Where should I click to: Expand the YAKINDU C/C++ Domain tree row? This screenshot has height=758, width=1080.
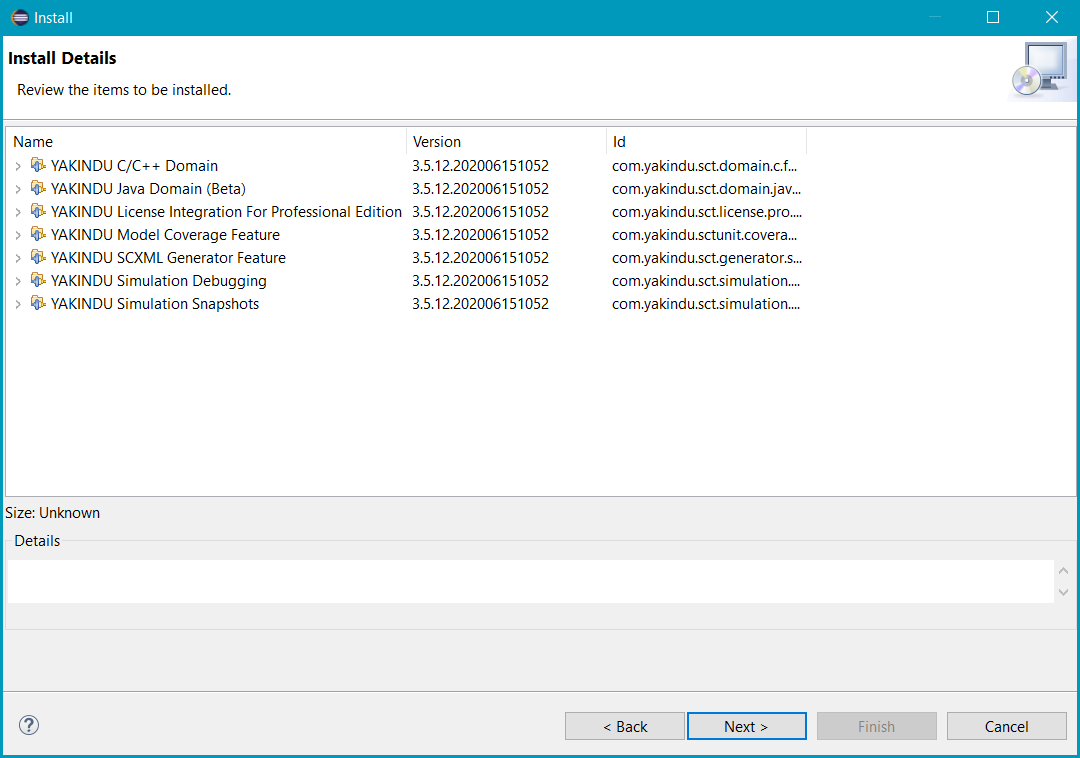18,166
